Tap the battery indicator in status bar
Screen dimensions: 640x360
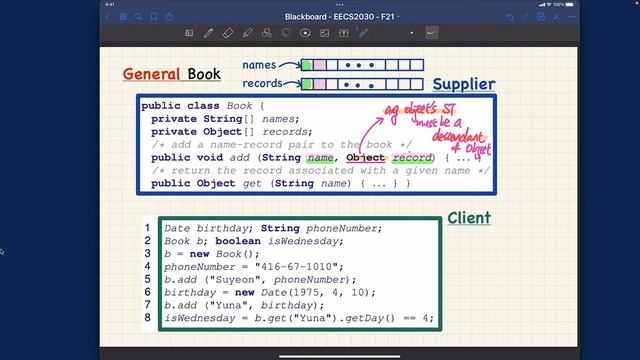coord(569,4)
